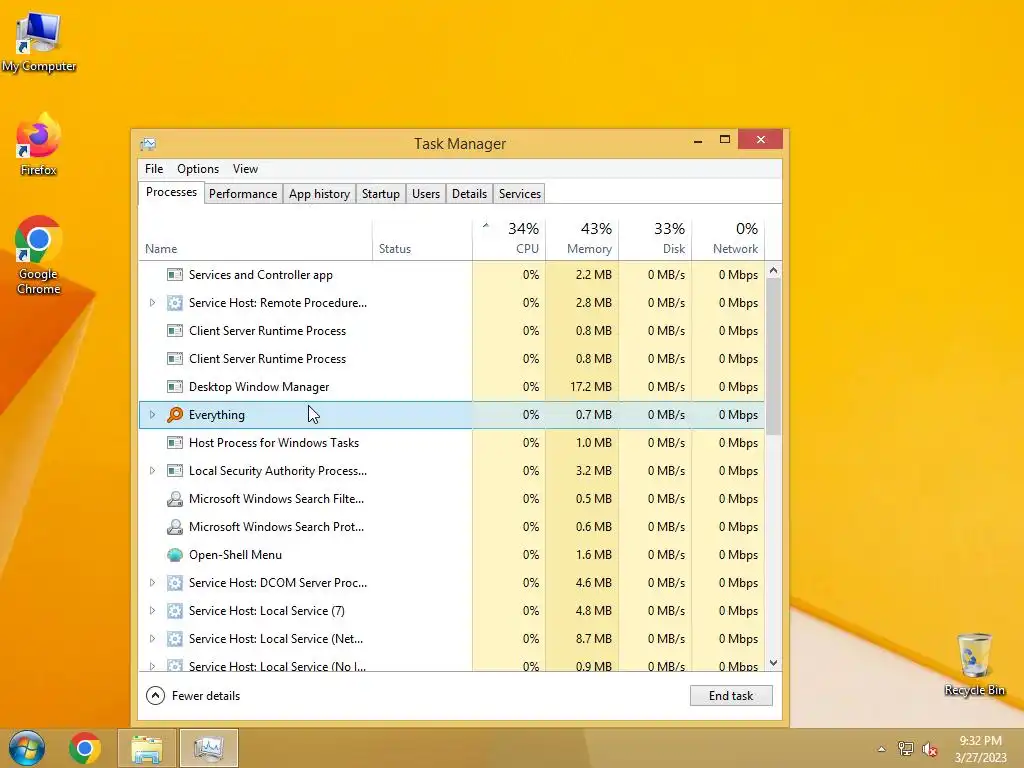Click the Microsoft Windows Search Protocol icon
This screenshot has width=1024, height=768.
174,527
